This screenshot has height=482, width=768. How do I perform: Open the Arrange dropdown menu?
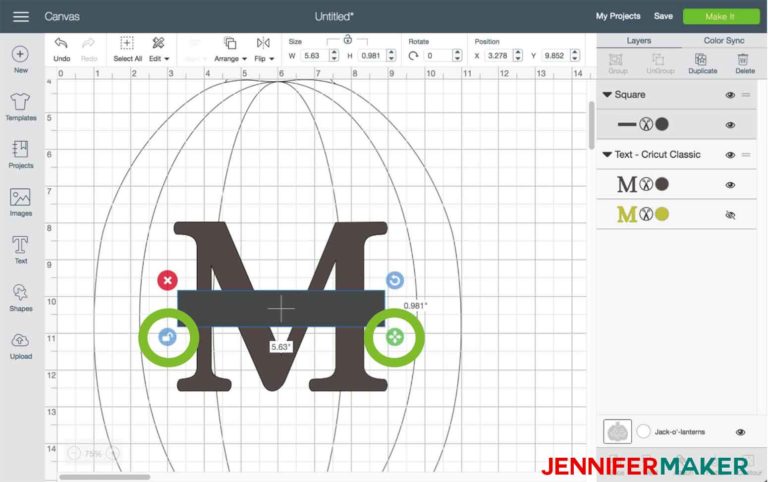point(230,49)
